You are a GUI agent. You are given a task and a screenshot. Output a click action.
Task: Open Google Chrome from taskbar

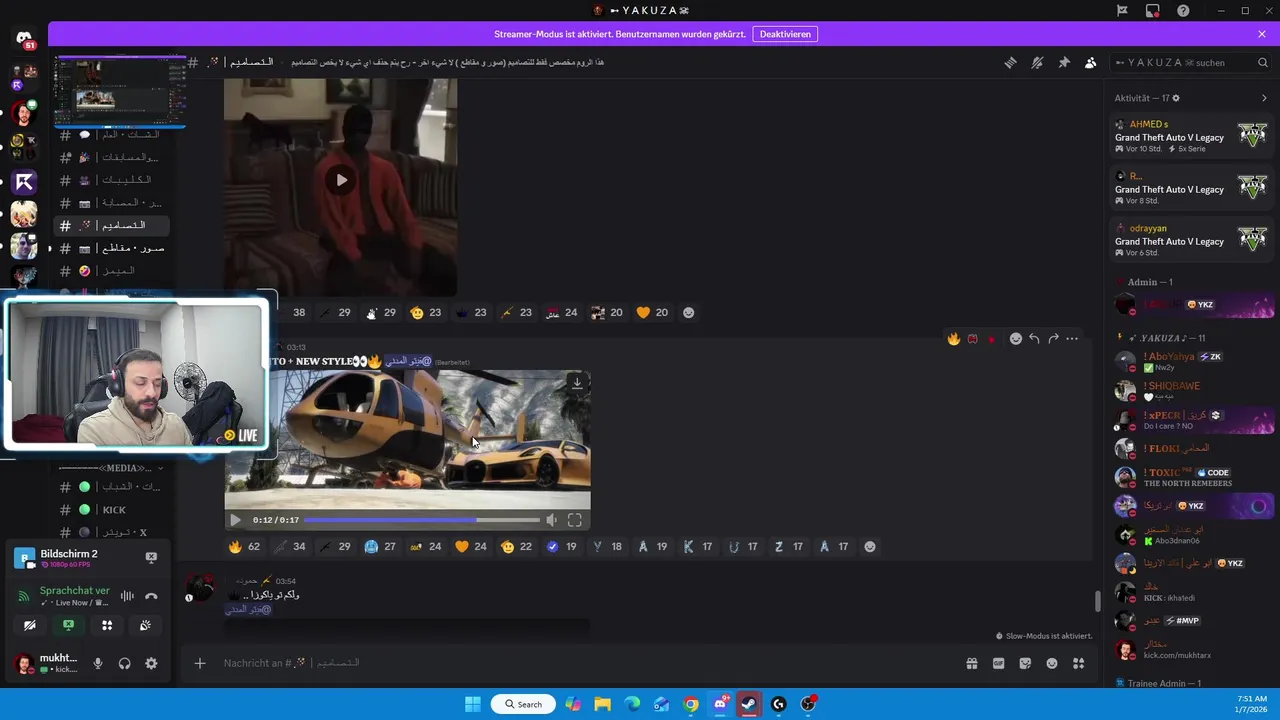(x=691, y=704)
